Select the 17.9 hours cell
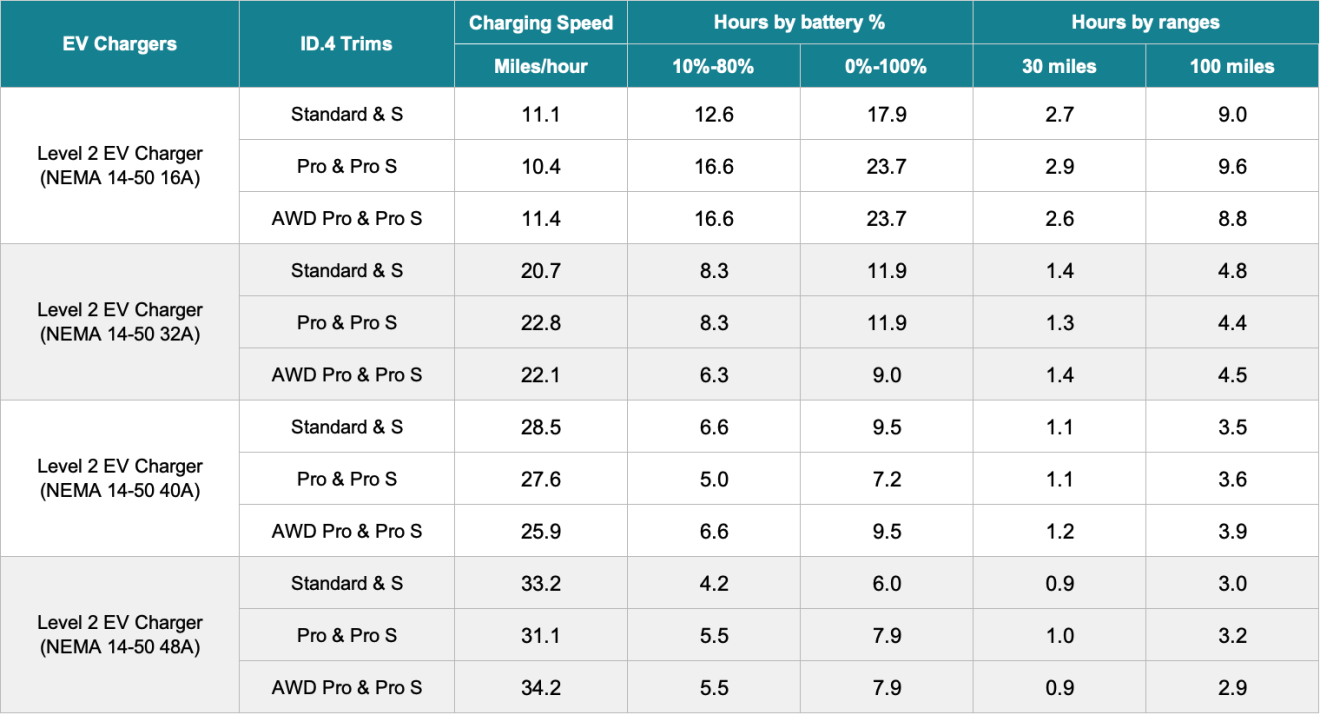The width and height of the screenshot is (1320, 715). (886, 115)
